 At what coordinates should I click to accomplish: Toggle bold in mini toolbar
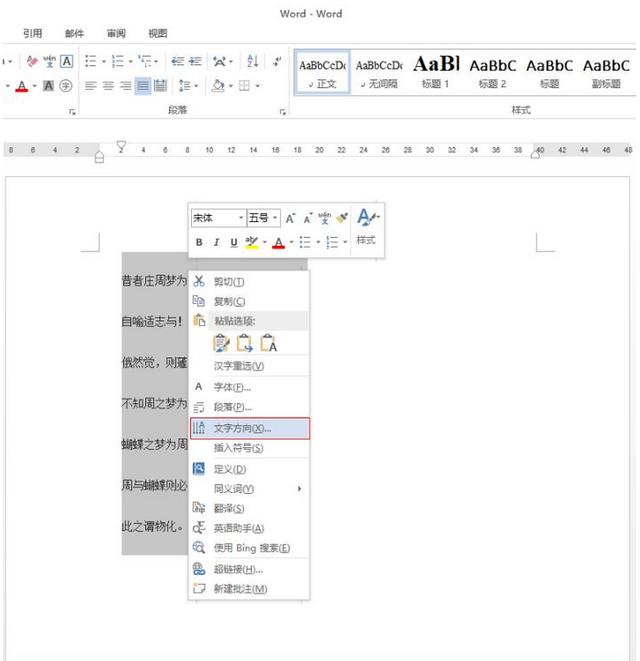pos(199,242)
